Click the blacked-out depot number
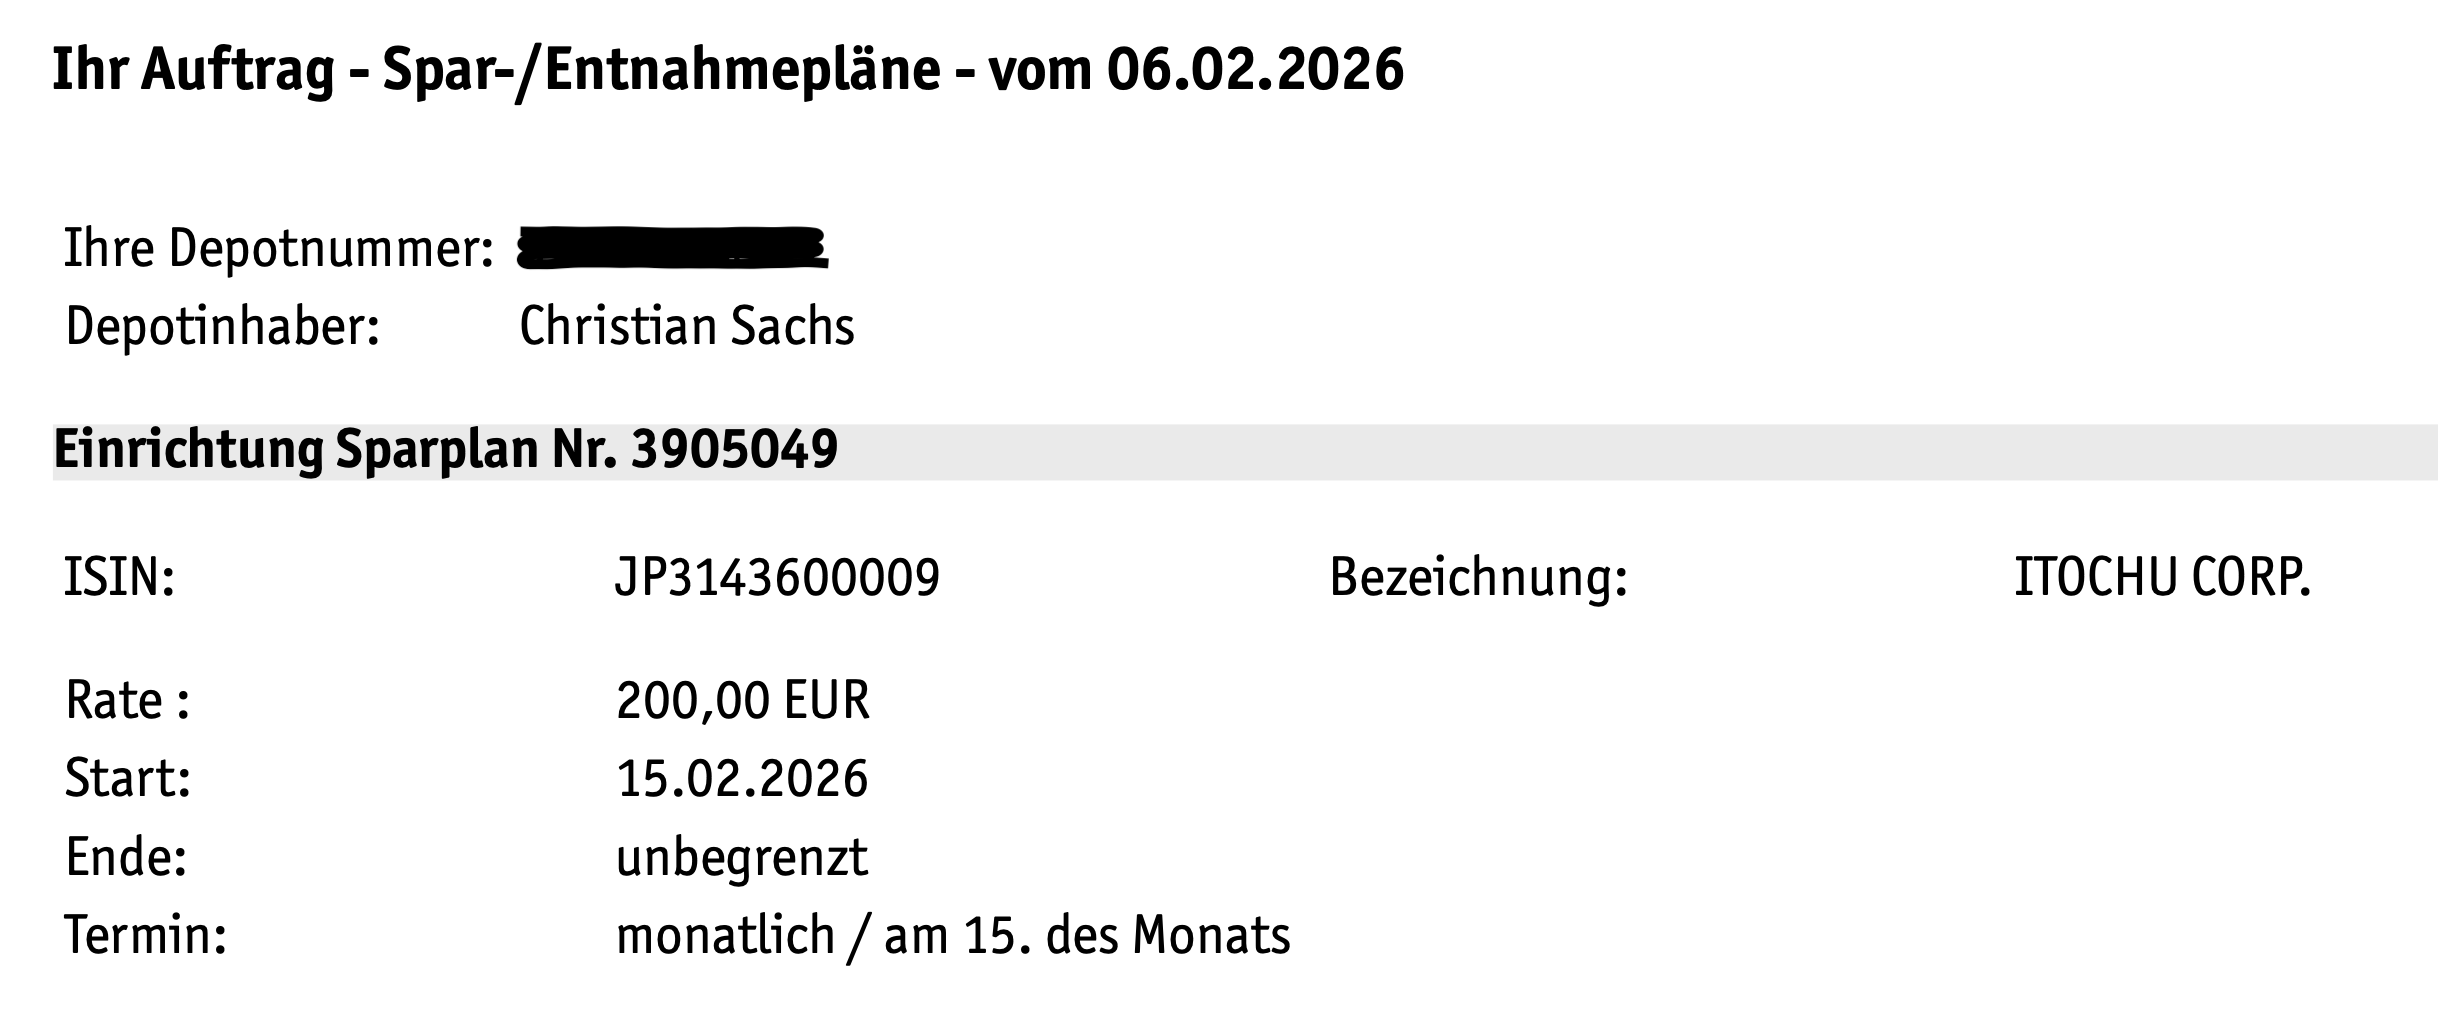 tap(672, 249)
